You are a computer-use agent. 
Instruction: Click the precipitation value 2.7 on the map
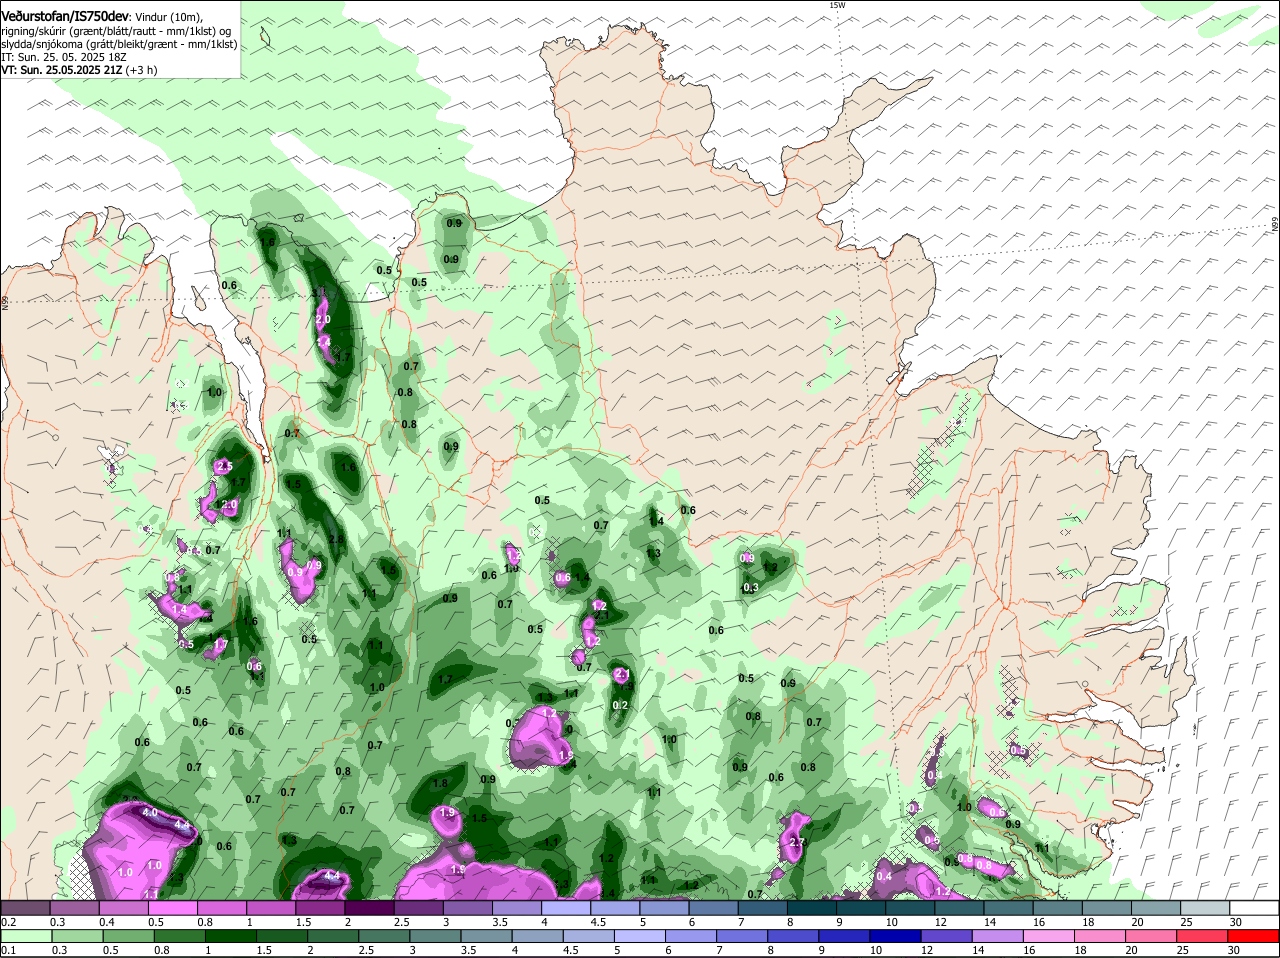pyautogui.click(x=797, y=843)
